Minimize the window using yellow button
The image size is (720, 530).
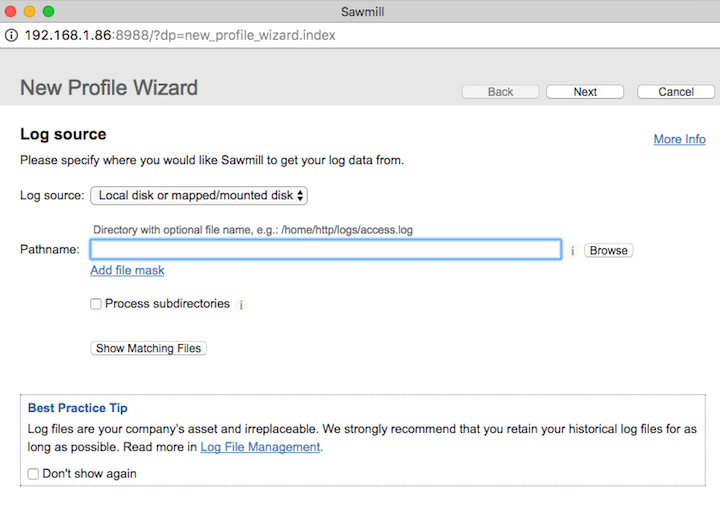29,11
